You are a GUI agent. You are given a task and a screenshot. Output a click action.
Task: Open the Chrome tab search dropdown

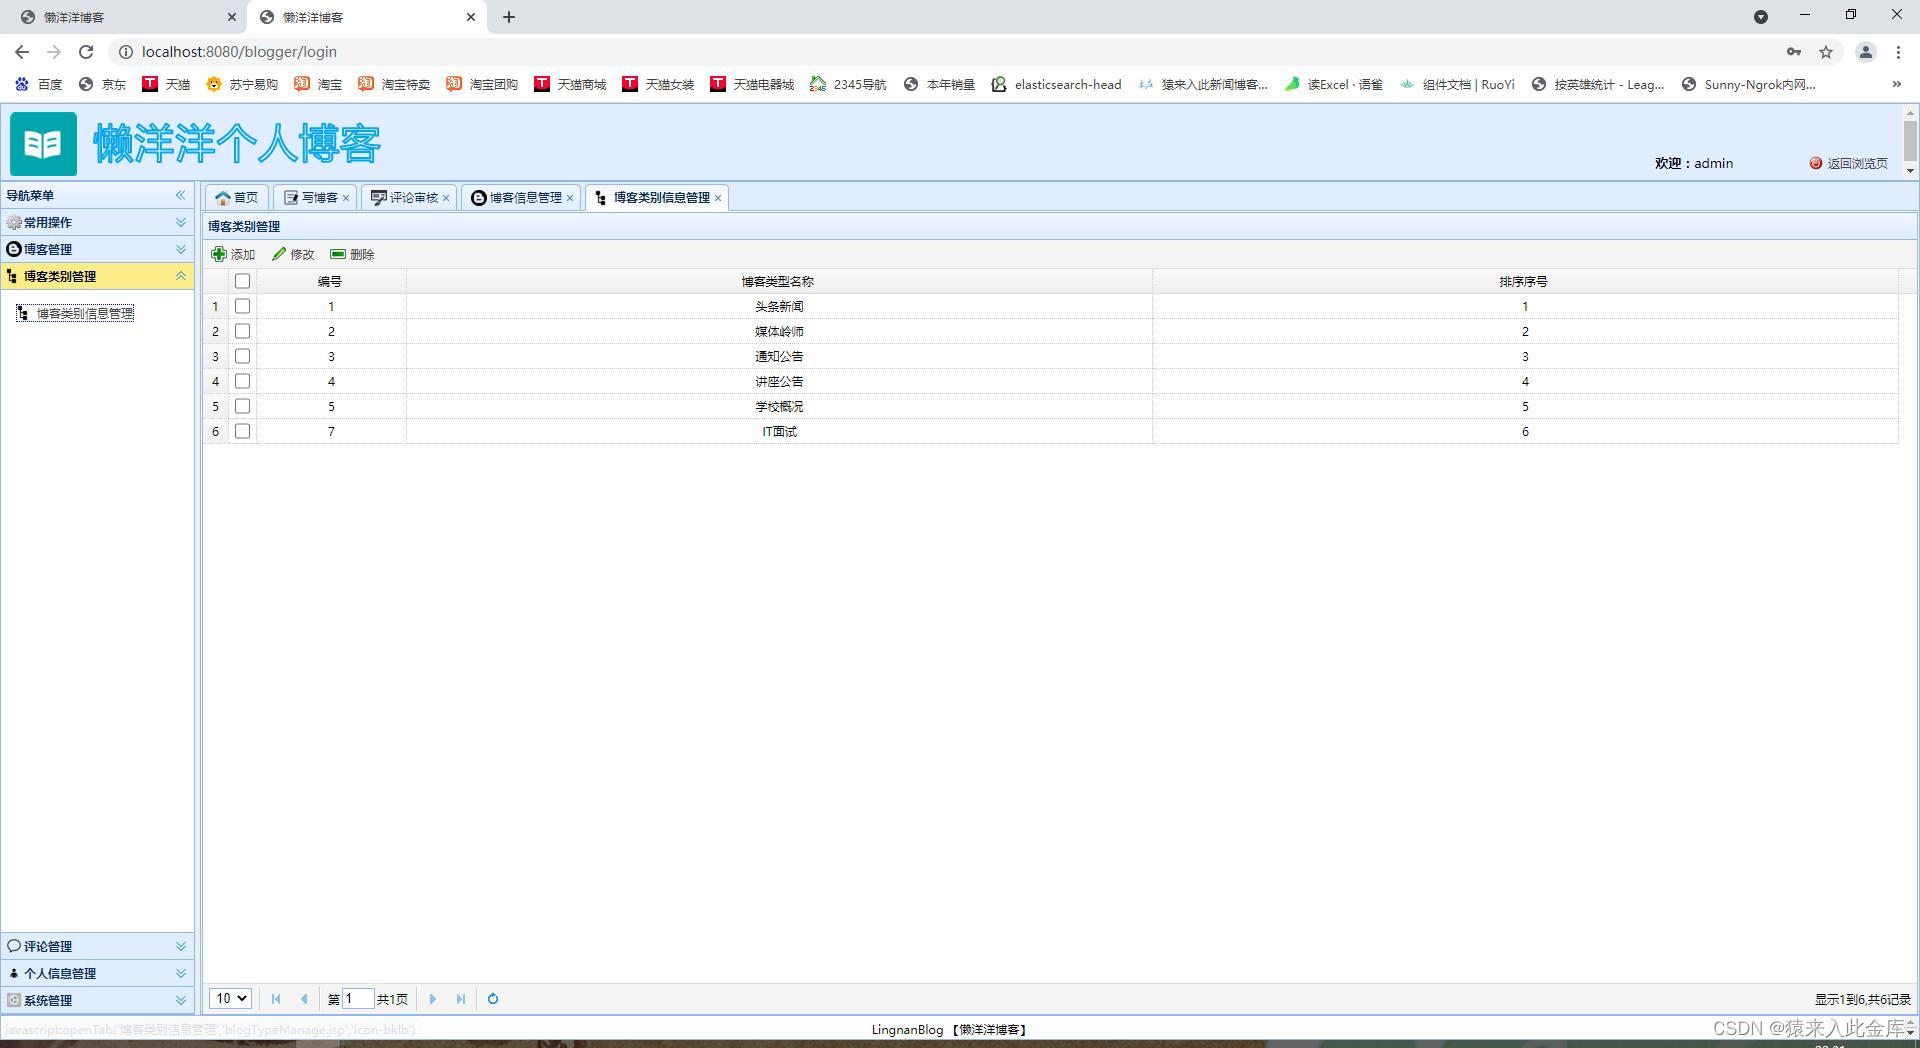pyautogui.click(x=1761, y=17)
